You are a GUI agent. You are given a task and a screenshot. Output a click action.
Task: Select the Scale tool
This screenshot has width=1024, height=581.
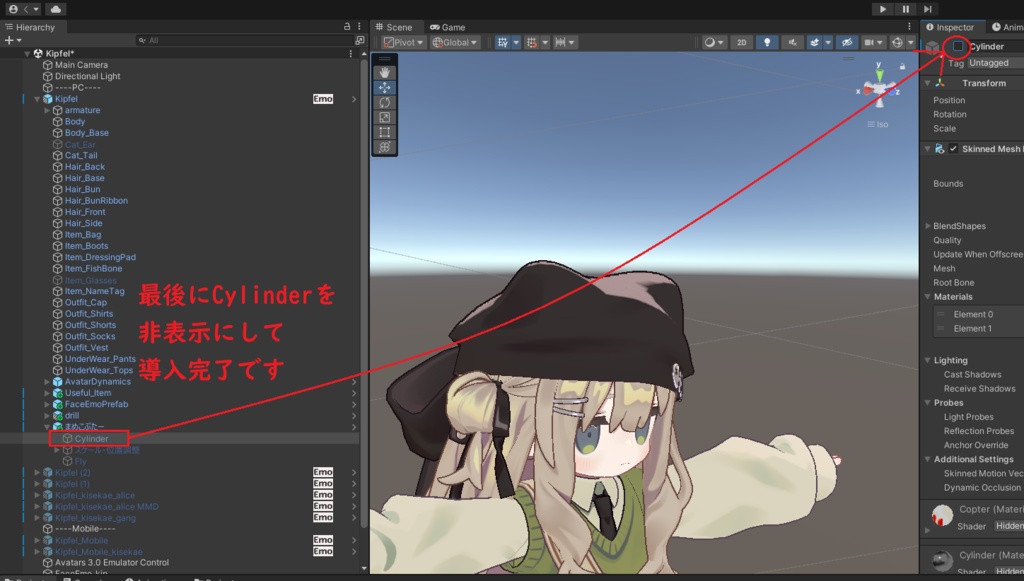384,117
